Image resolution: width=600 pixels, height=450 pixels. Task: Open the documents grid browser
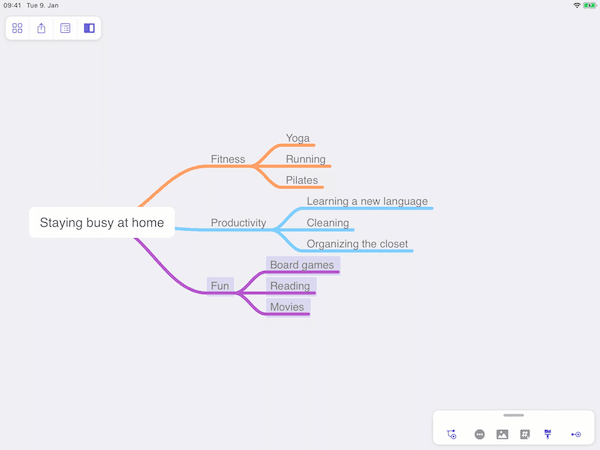[x=17, y=28]
